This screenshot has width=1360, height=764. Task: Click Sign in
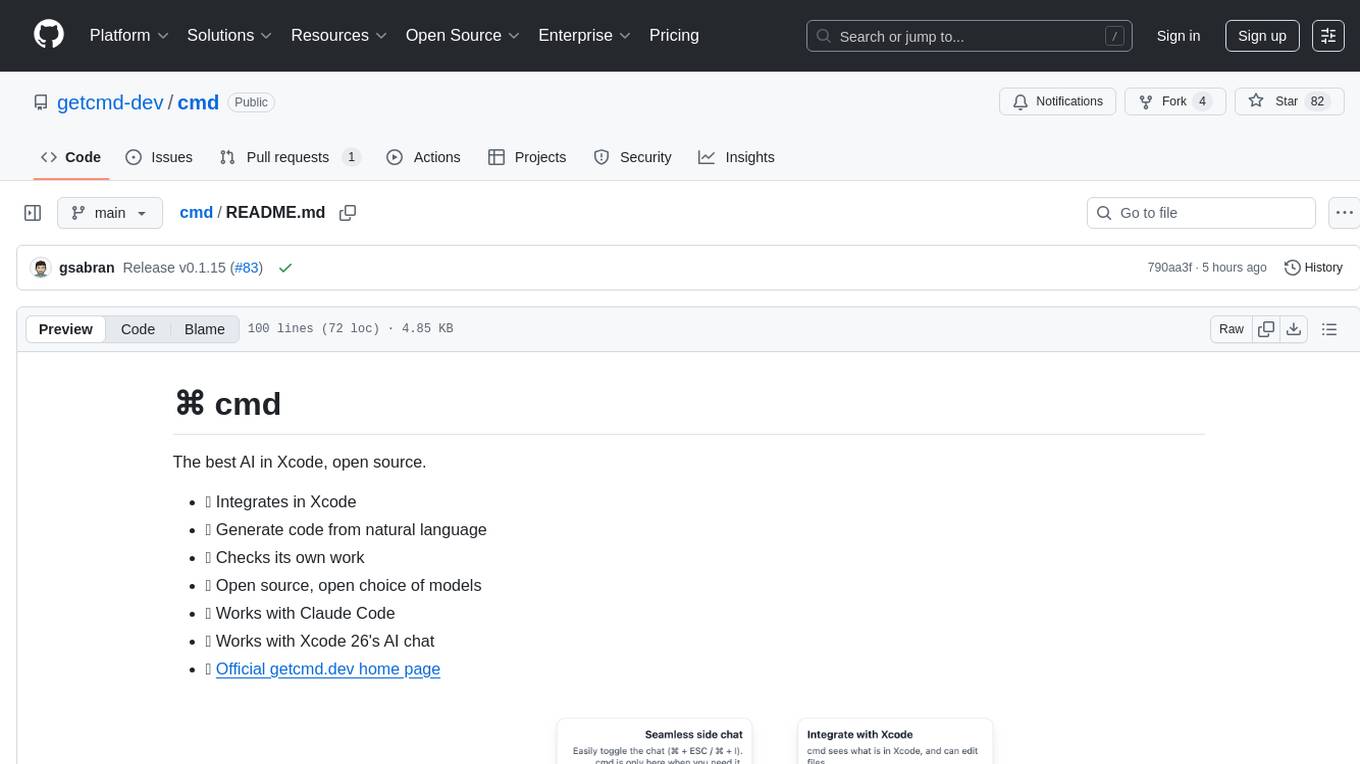[x=1178, y=35]
